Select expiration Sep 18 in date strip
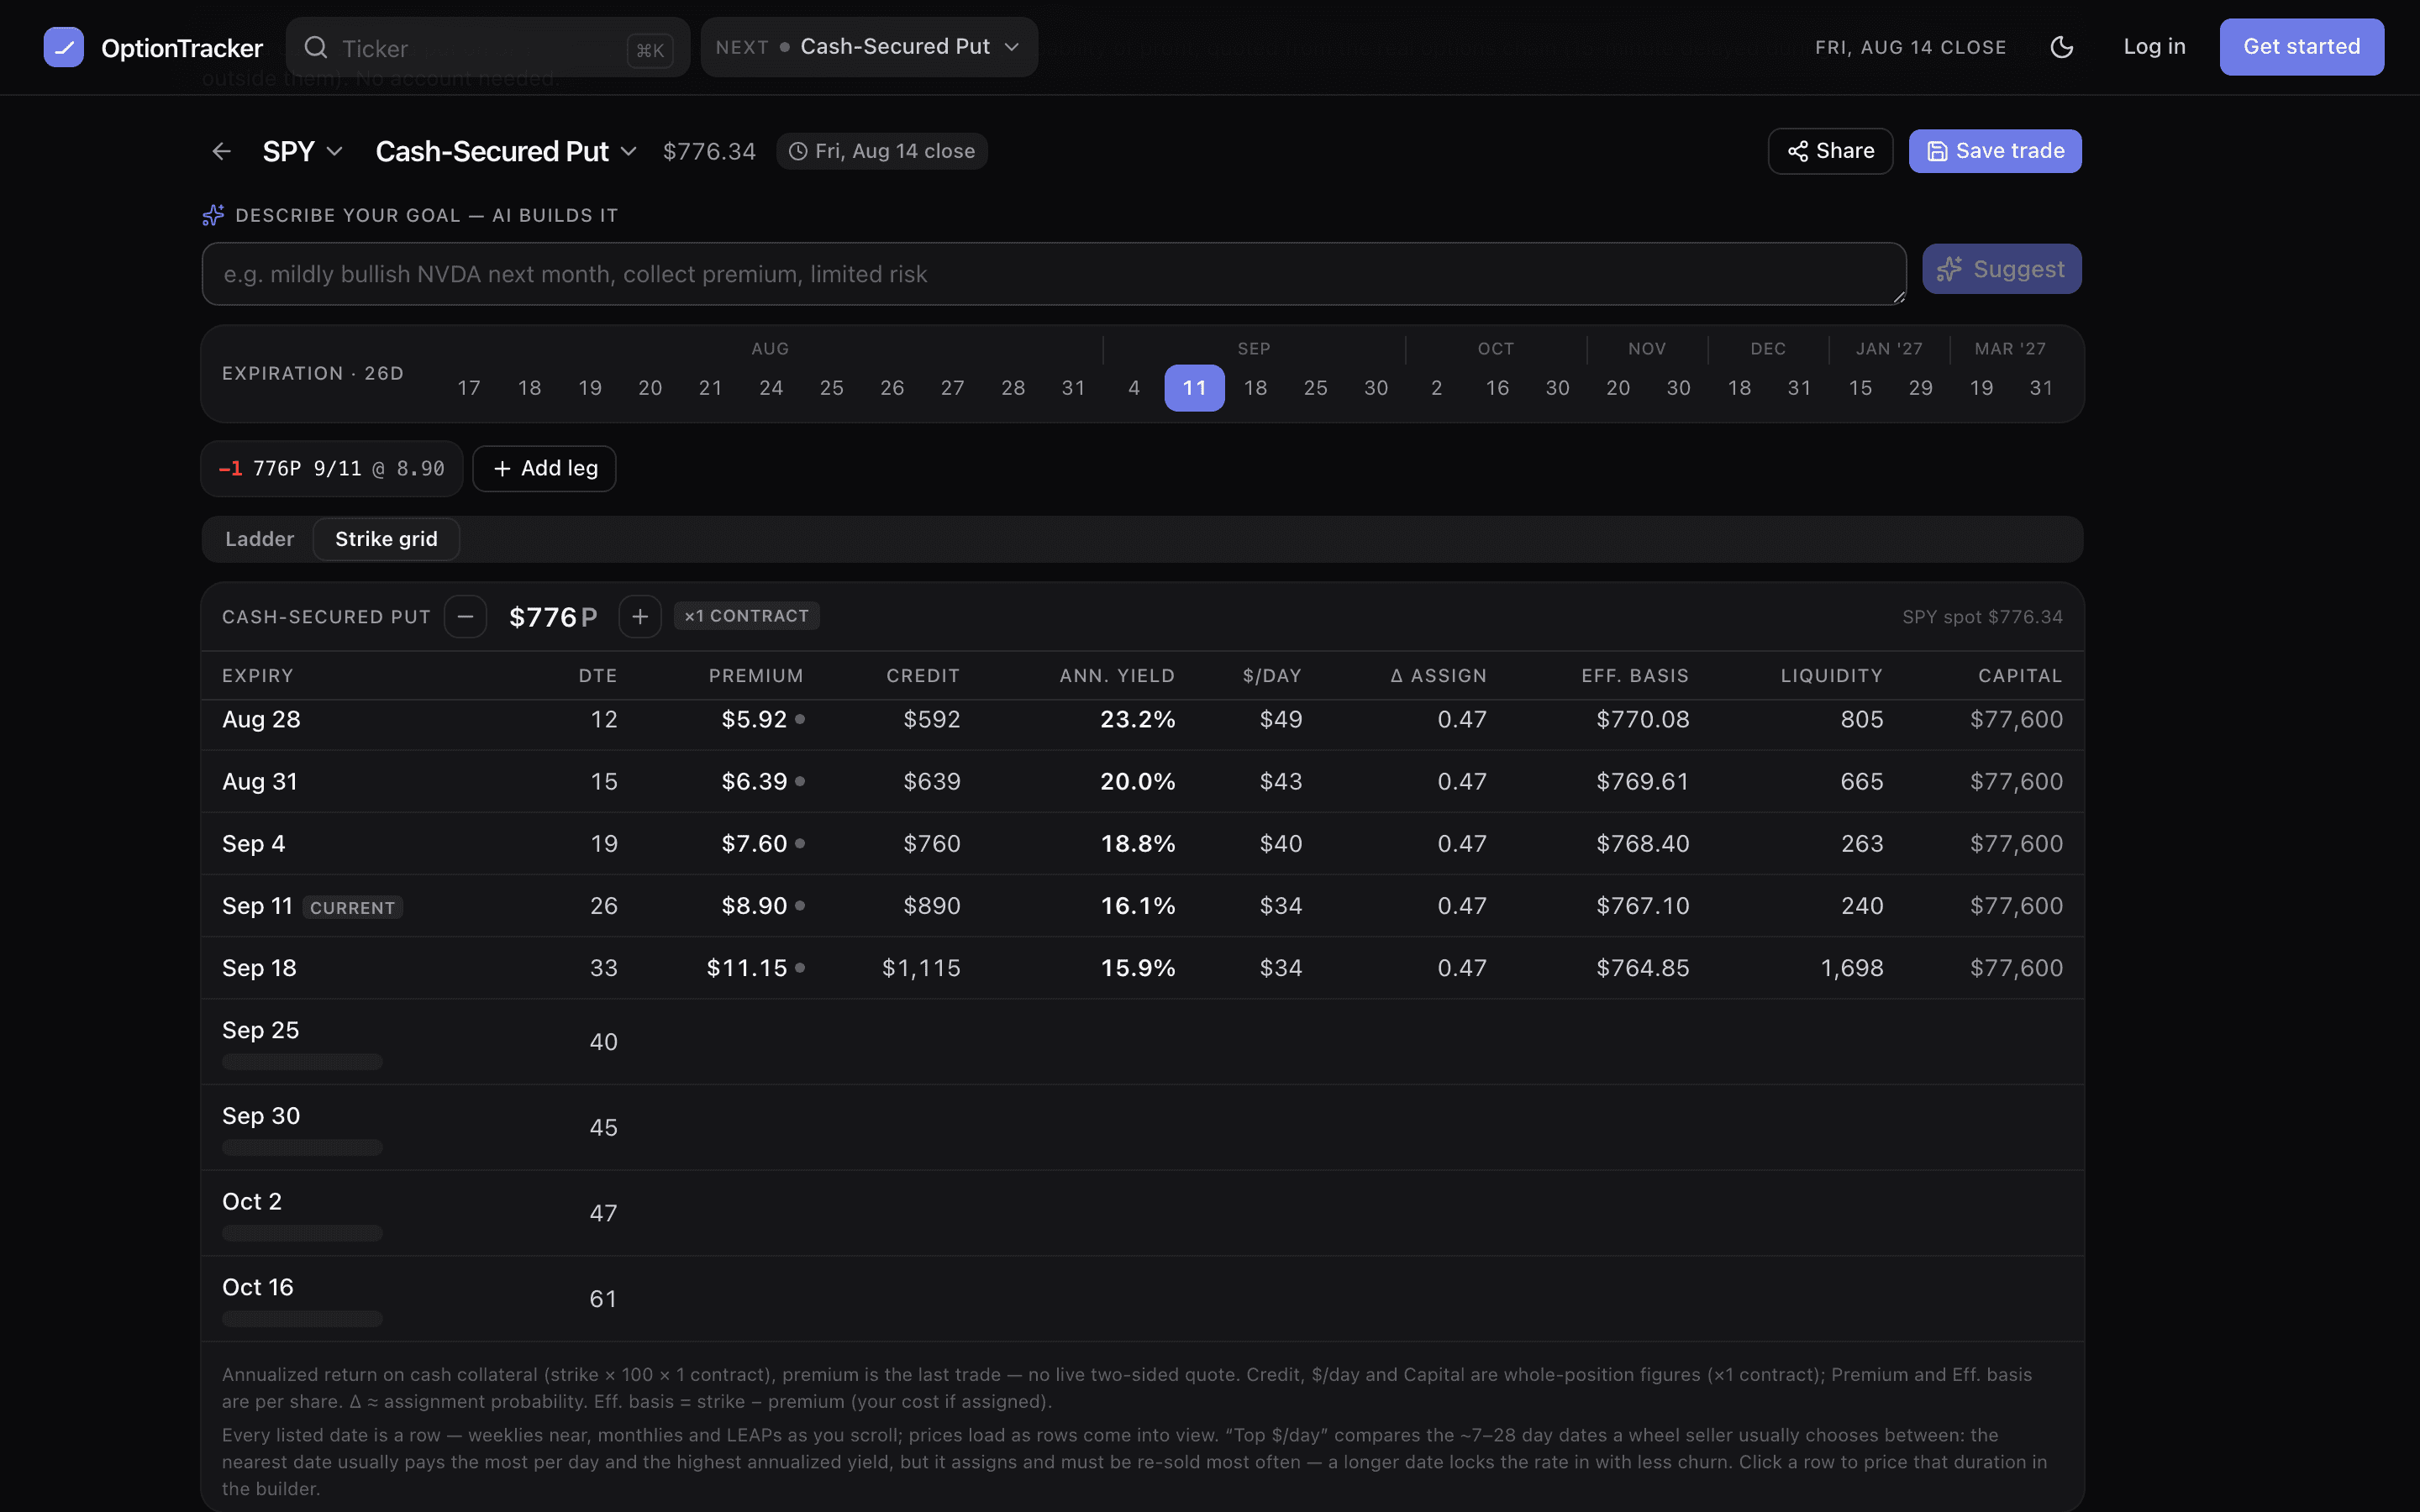This screenshot has width=2420, height=1512. (1255, 388)
